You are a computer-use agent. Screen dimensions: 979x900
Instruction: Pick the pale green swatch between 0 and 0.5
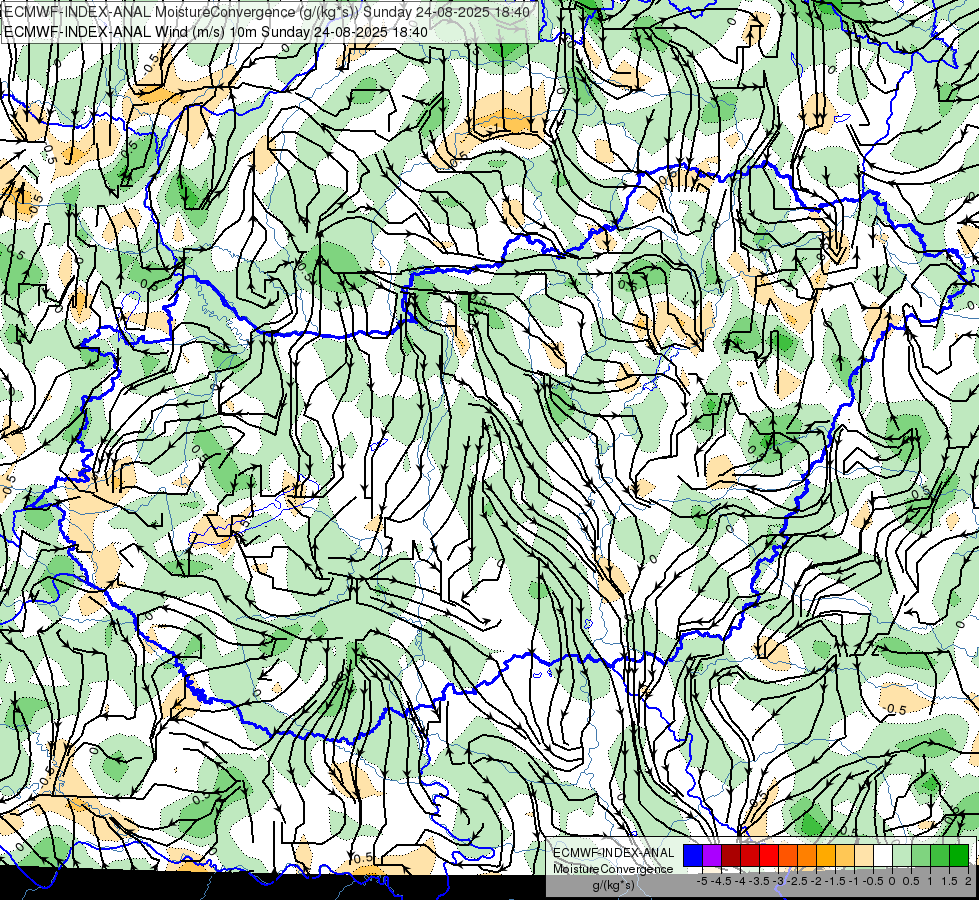point(902,855)
